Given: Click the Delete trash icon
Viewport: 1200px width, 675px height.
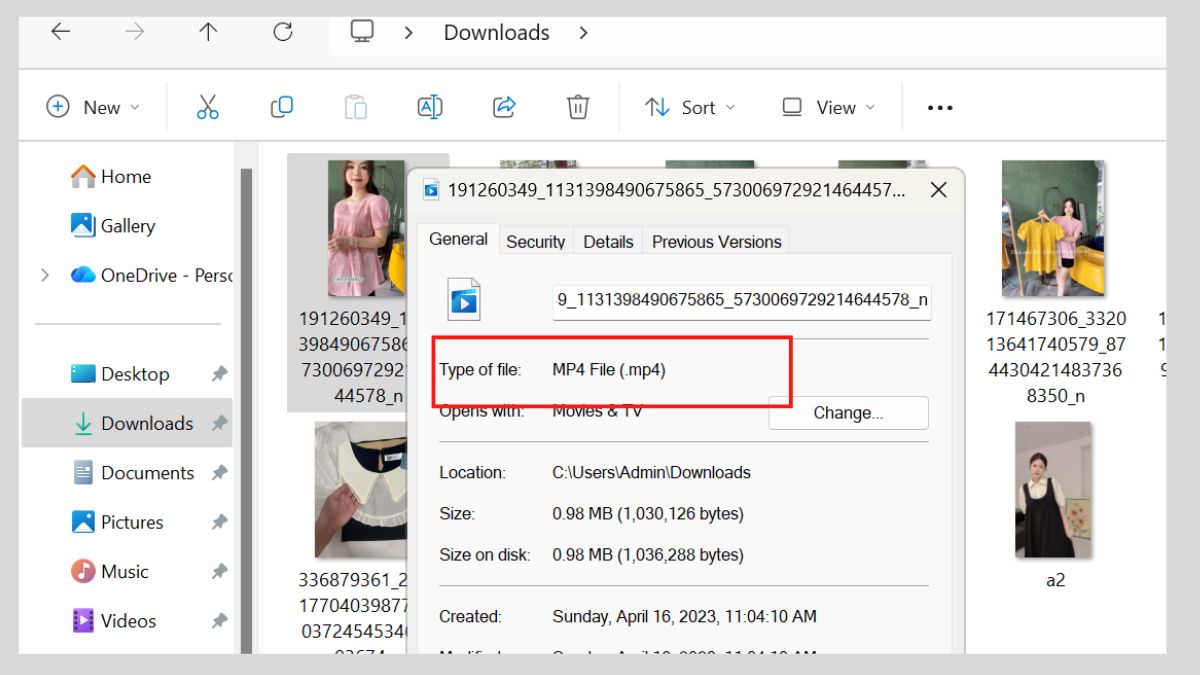Looking at the screenshot, I should tap(578, 106).
